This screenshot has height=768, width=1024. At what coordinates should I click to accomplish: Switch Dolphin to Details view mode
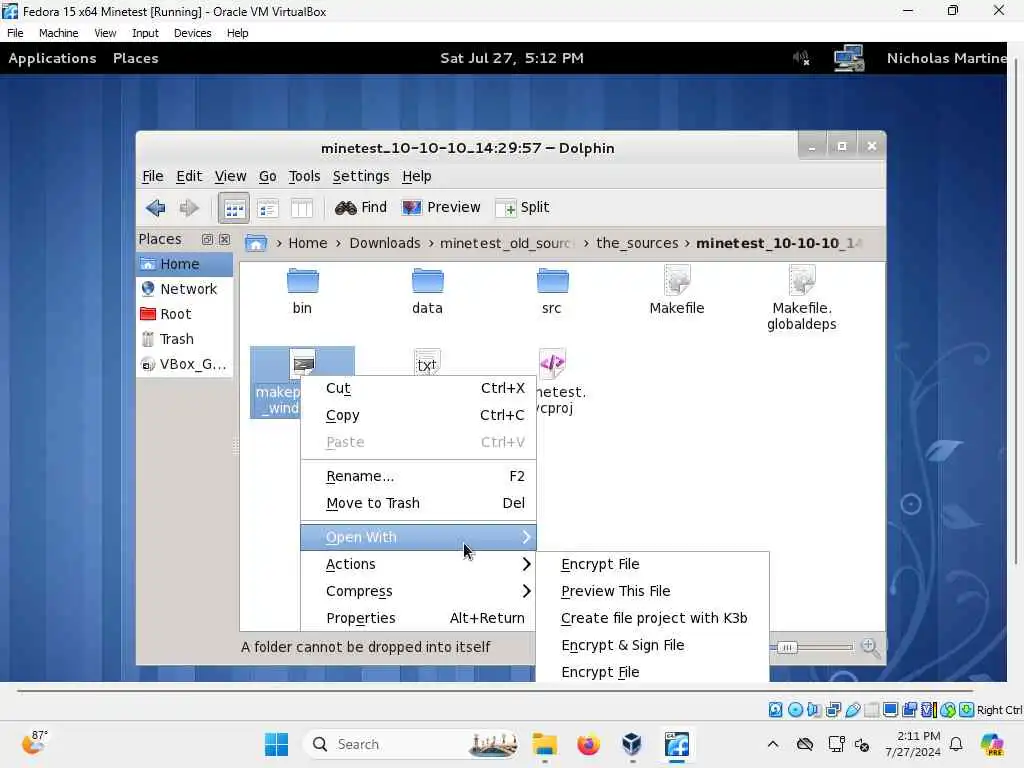coord(268,208)
